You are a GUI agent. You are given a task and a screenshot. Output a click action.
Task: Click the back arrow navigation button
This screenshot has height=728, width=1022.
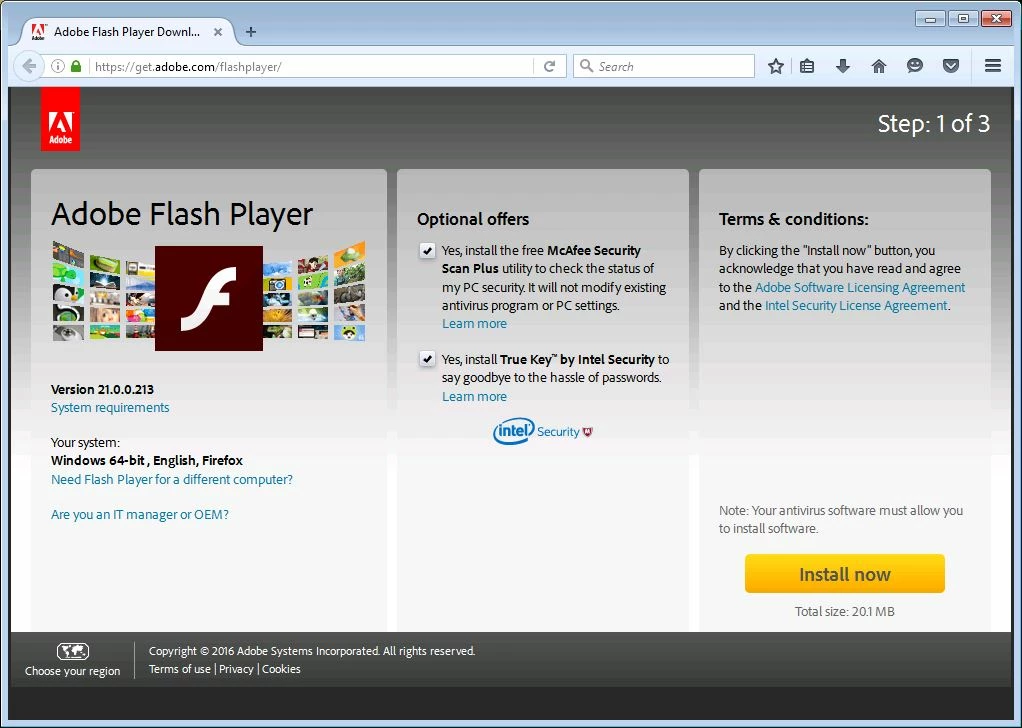click(29, 66)
